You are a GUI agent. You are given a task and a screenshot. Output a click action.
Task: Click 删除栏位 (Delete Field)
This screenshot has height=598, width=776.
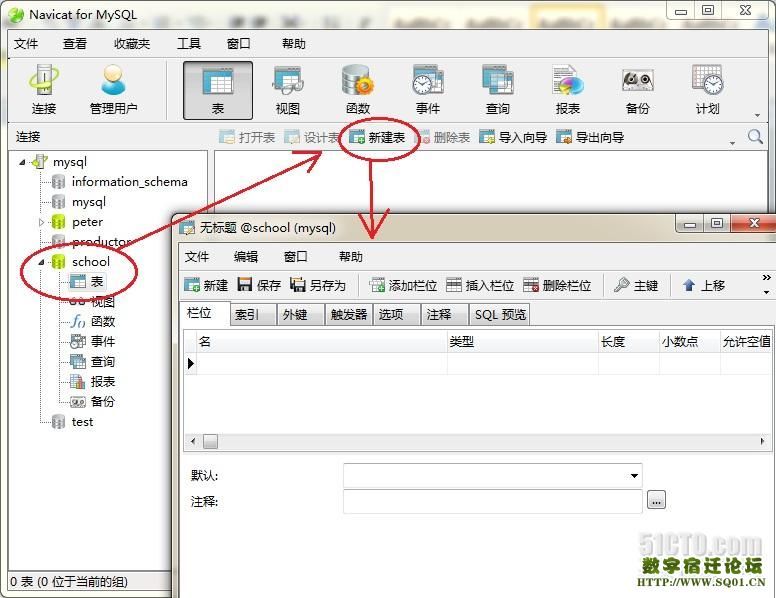click(557, 285)
